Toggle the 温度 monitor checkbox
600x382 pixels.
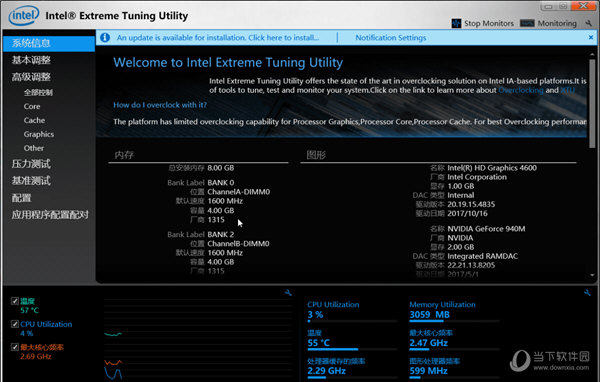tap(15, 301)
